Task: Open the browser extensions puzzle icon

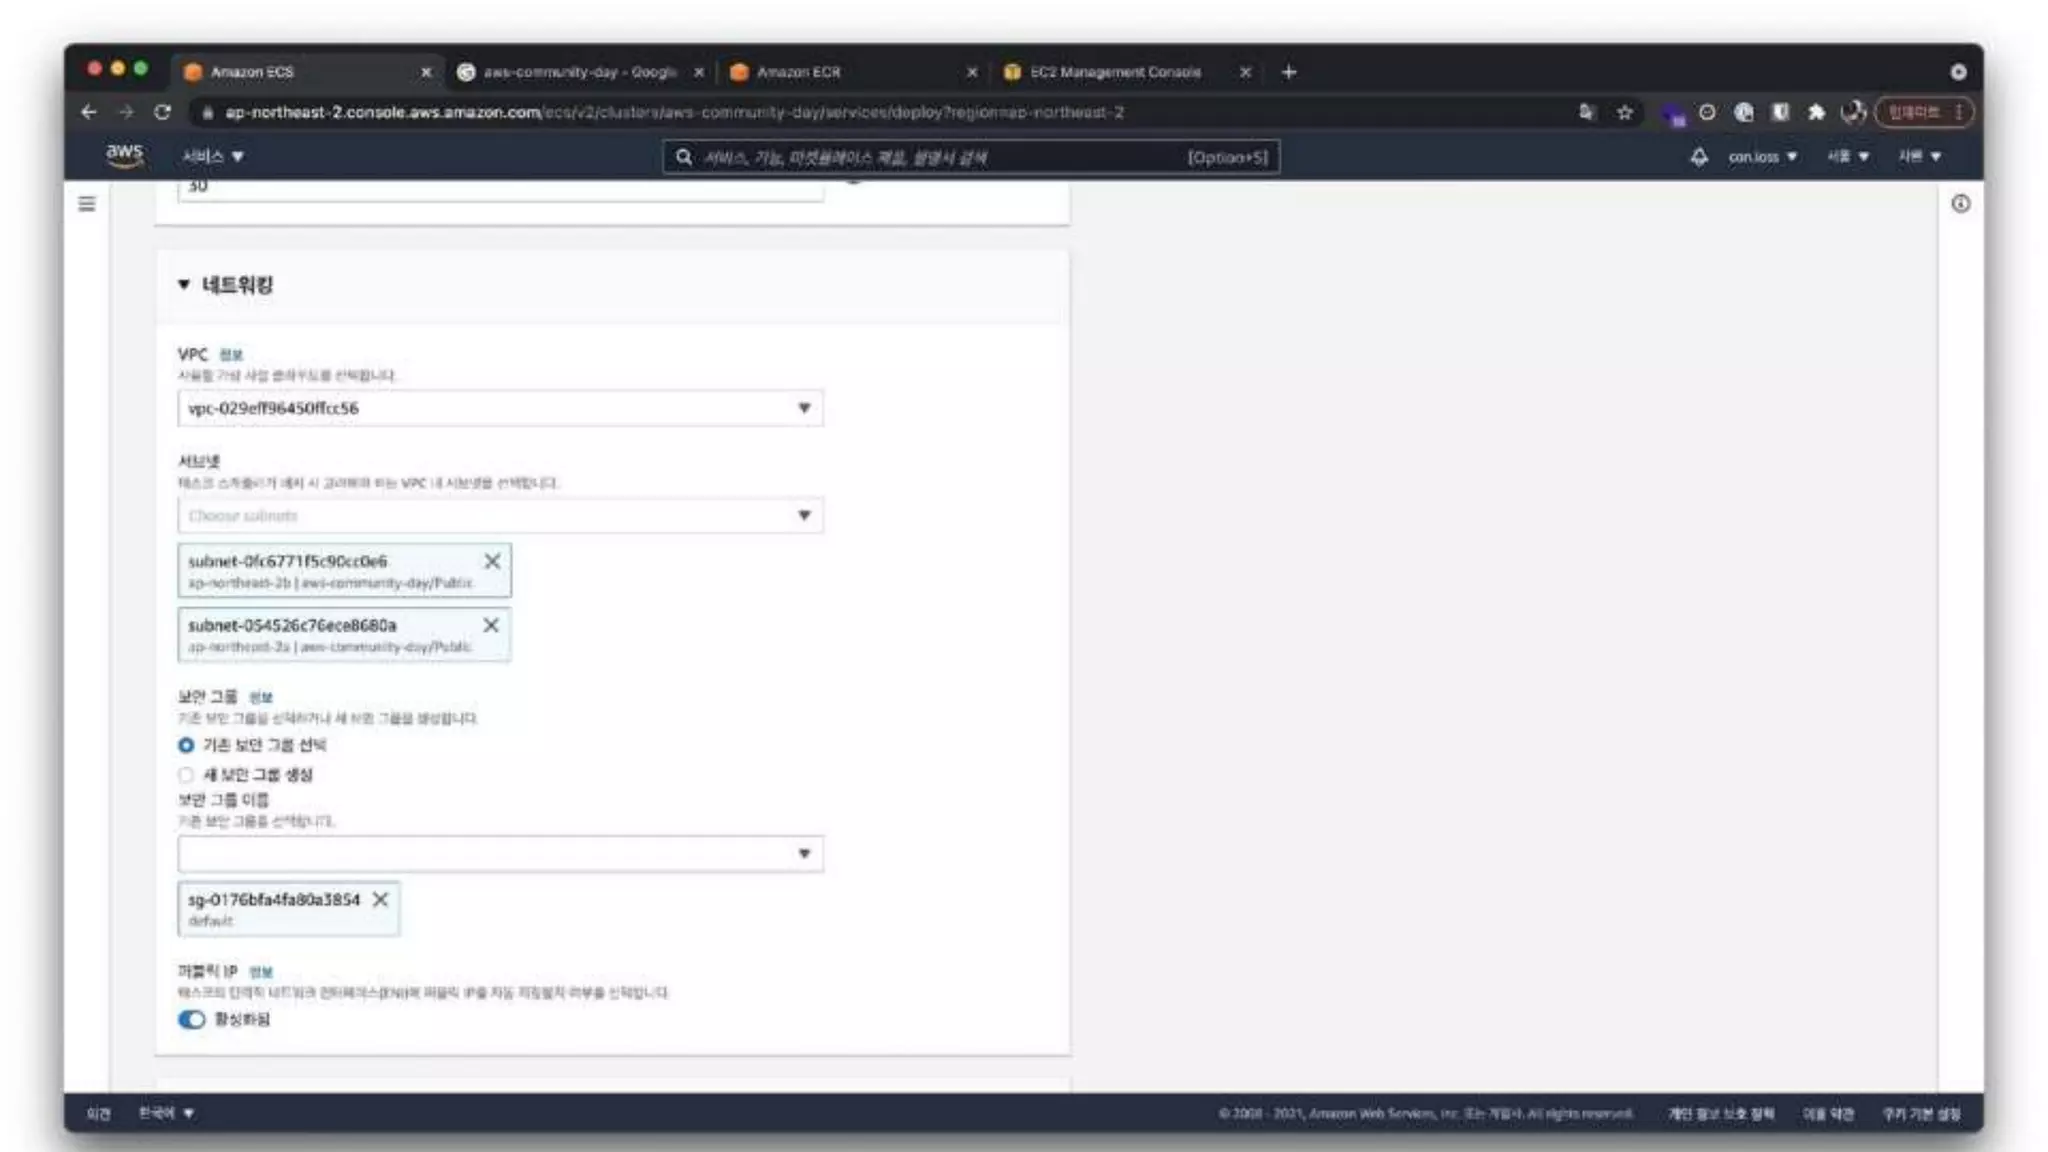Action: 1816,112
